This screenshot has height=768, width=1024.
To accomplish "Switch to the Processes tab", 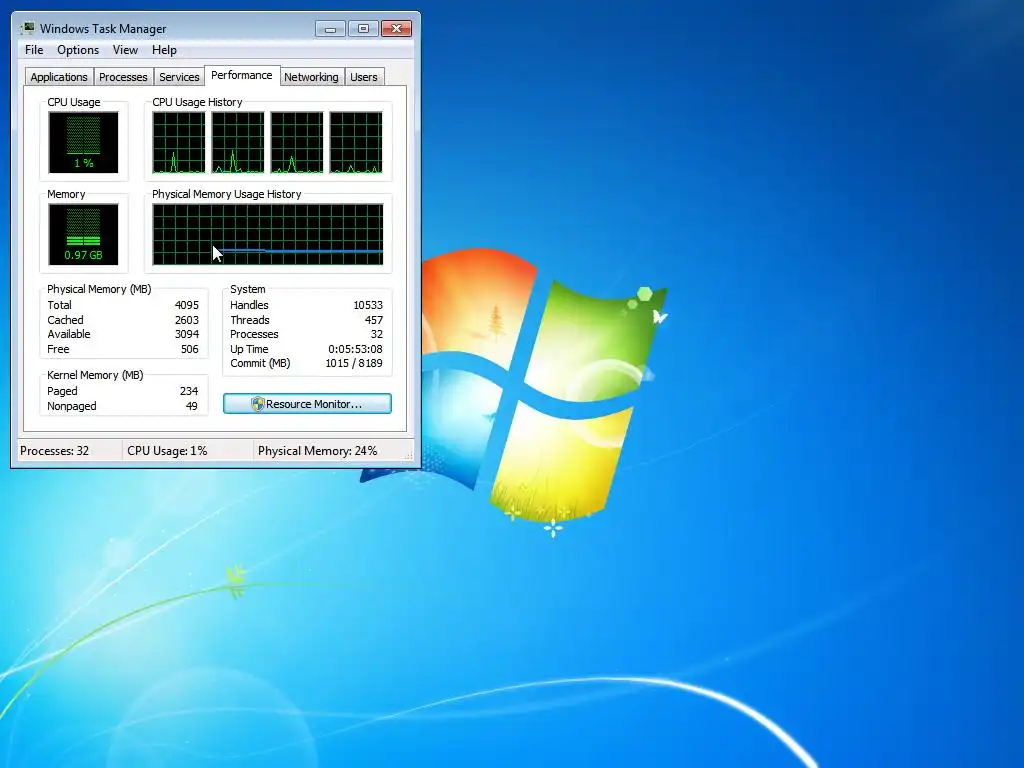I will [x=123, y=77].
